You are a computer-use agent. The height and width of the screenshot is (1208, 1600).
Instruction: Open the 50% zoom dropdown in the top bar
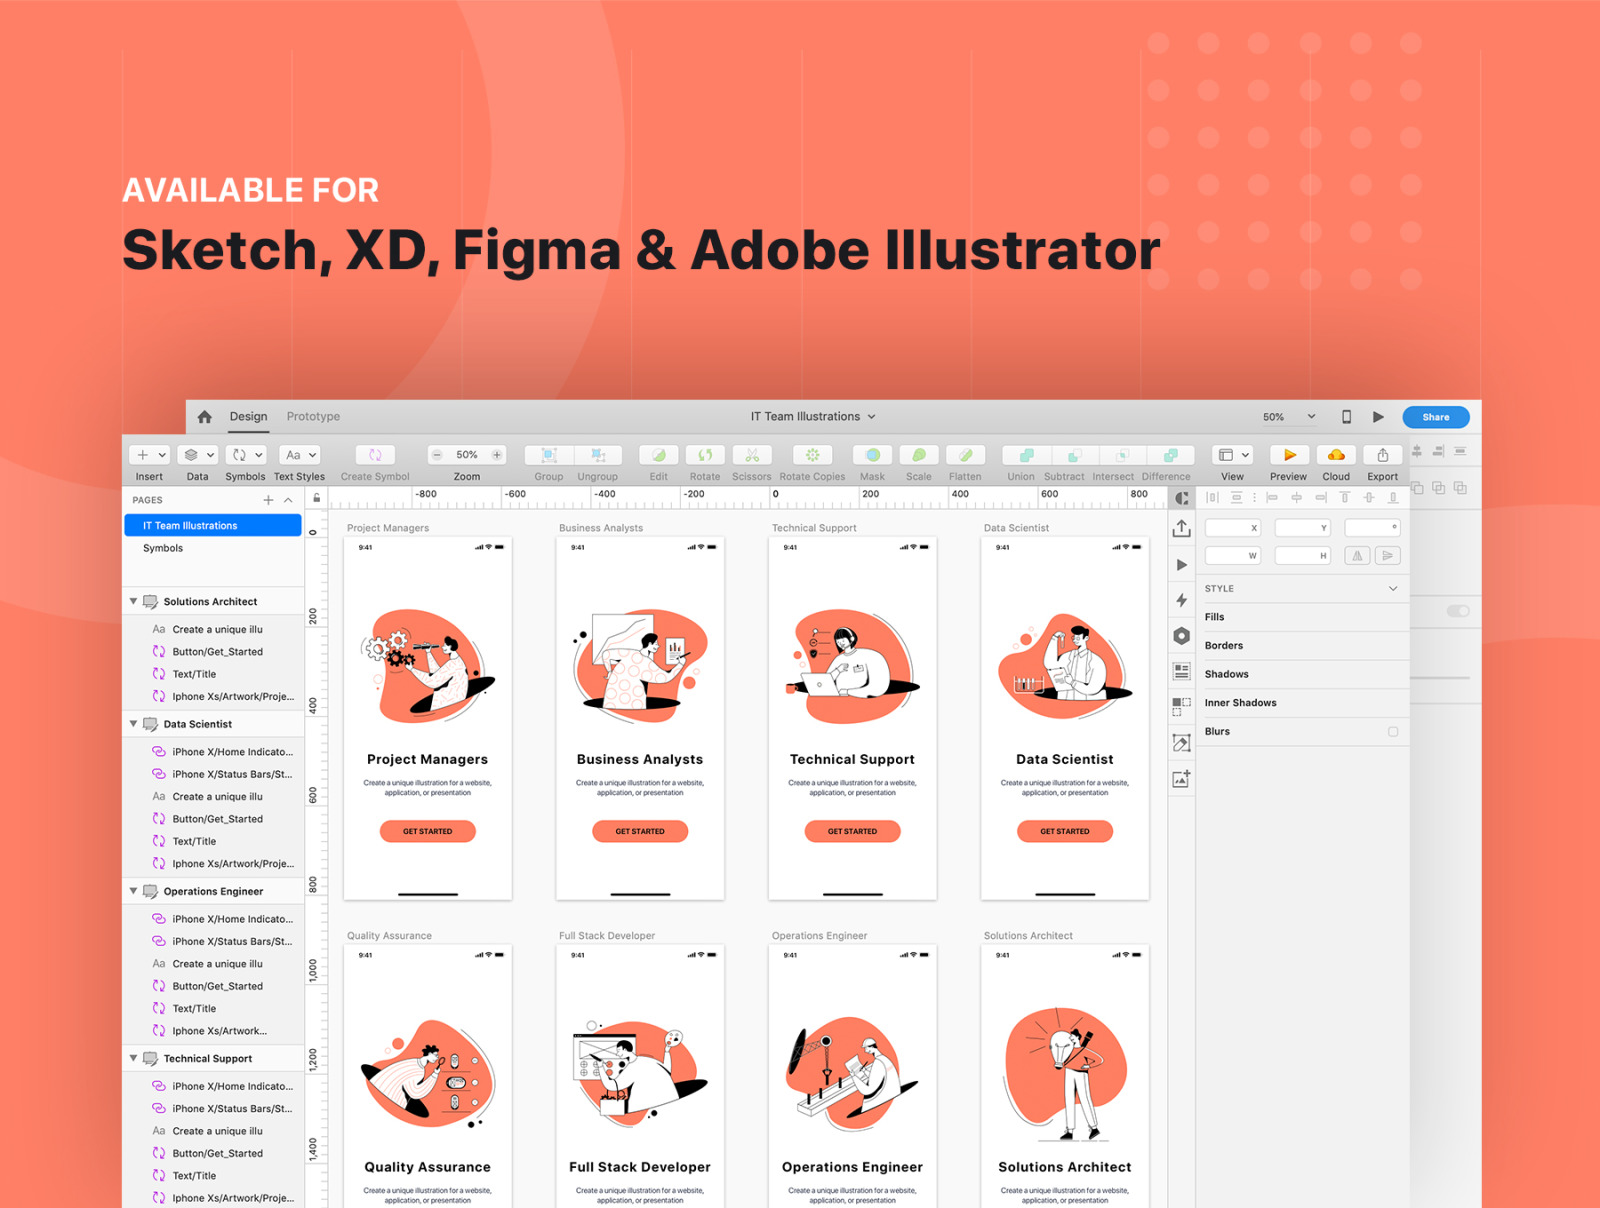click(1289, 417)
